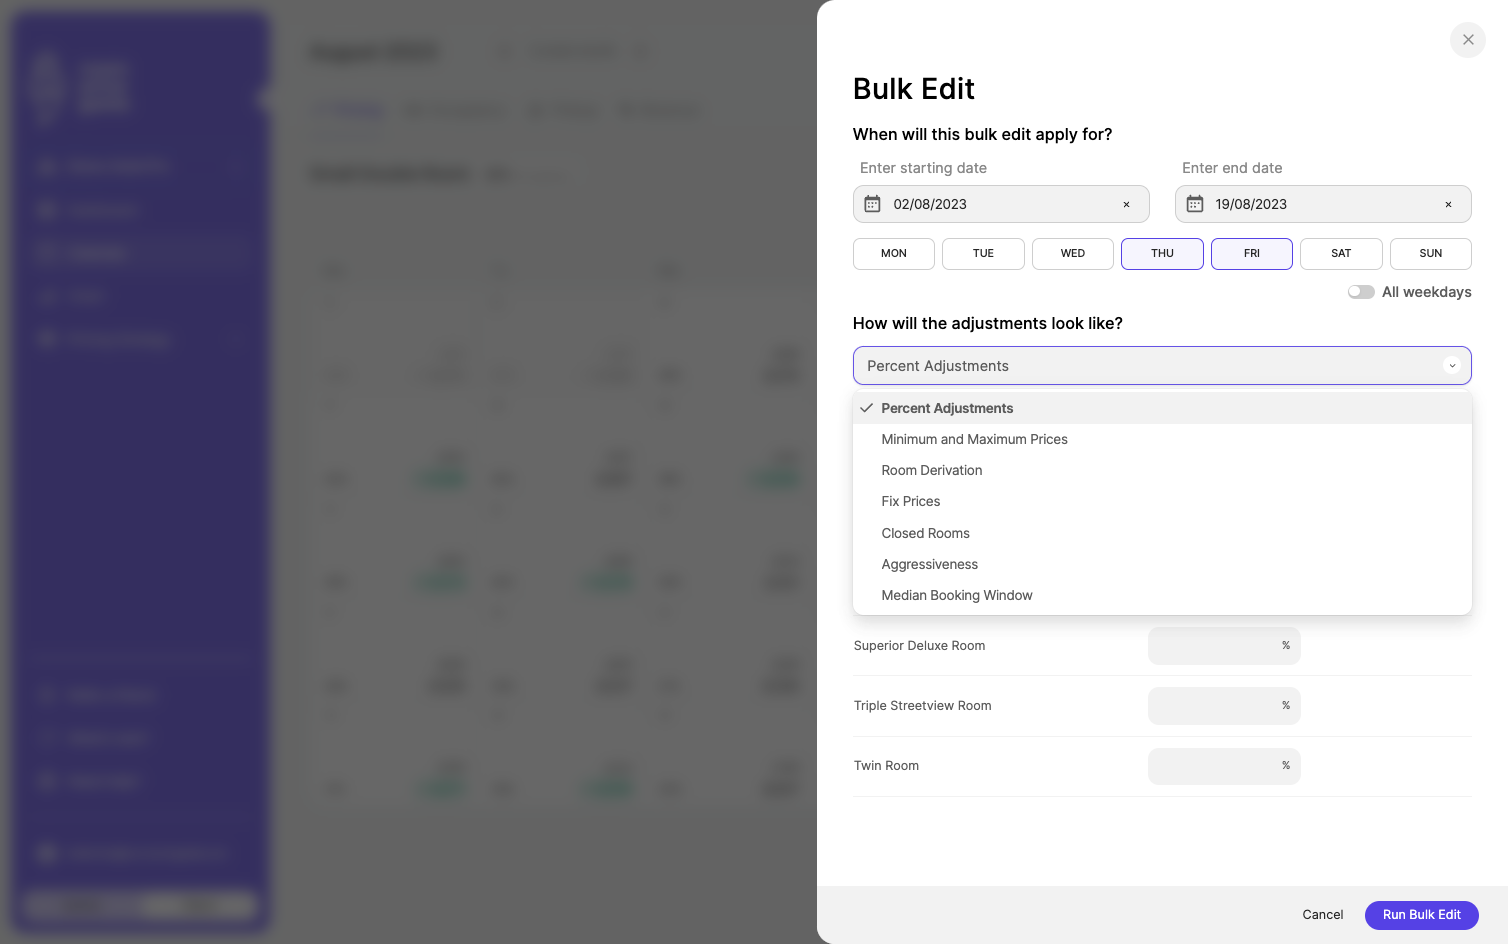
Task: Toggle the MON weekday button
Action: tap(894, 254)
